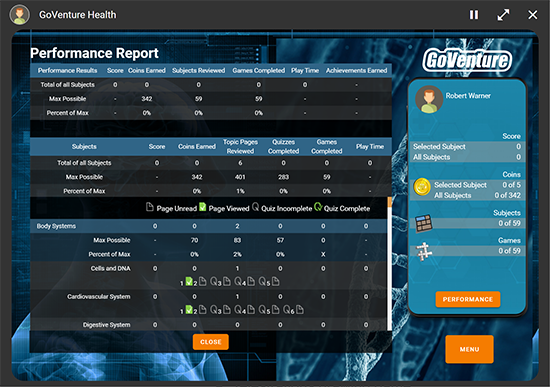Screen dimensions: 550x387
Task: Click the Quiz Incomplete legend icon
Action: (255, 207)
